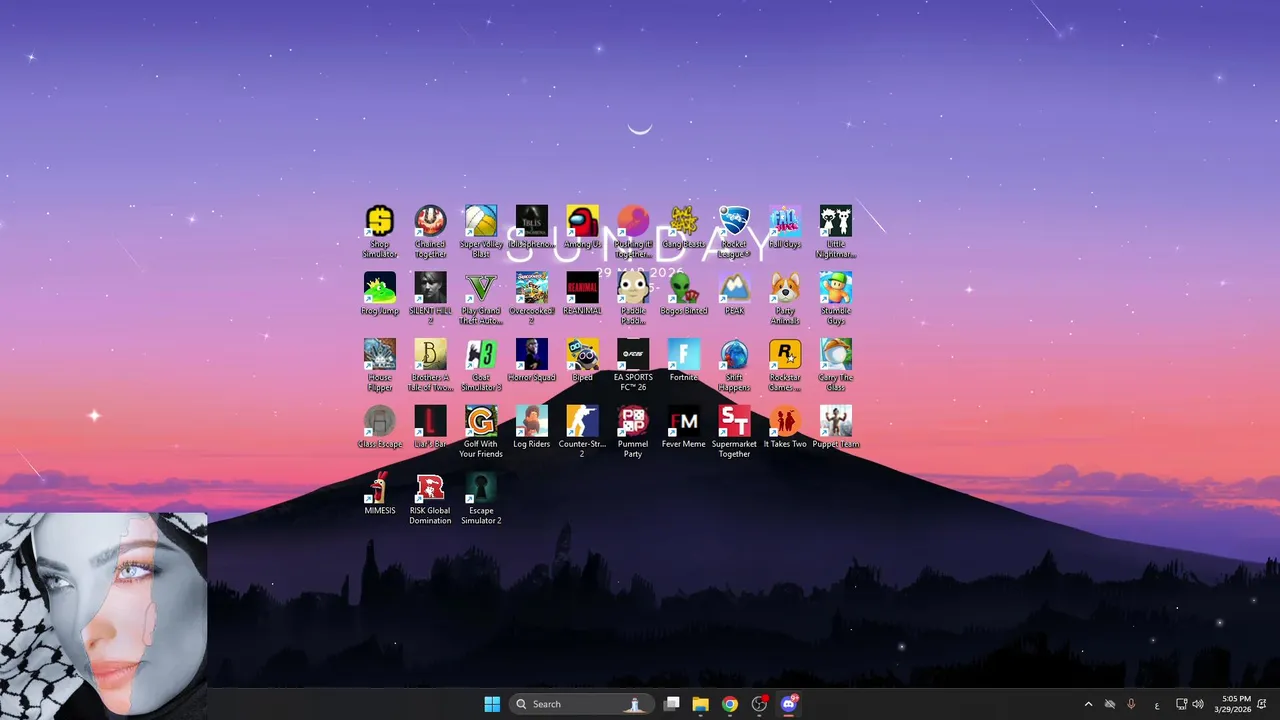This screenshot has width=1280, height=720.
Task: Select the It Takes Two icon
Action: point(785,427)
